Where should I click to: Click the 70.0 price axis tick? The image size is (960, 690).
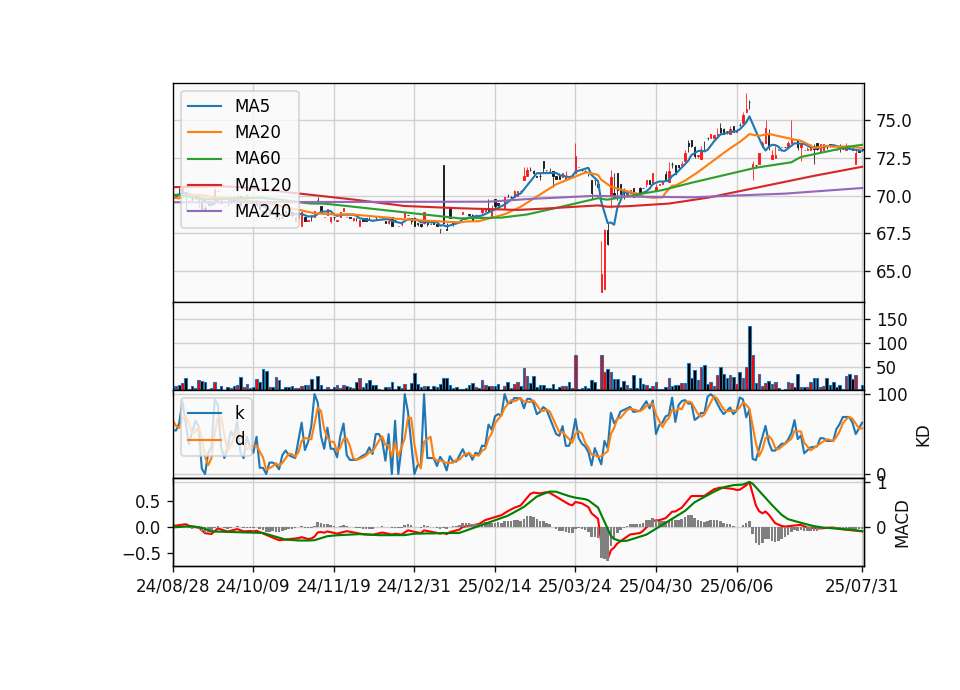click(x=893, y=197)
